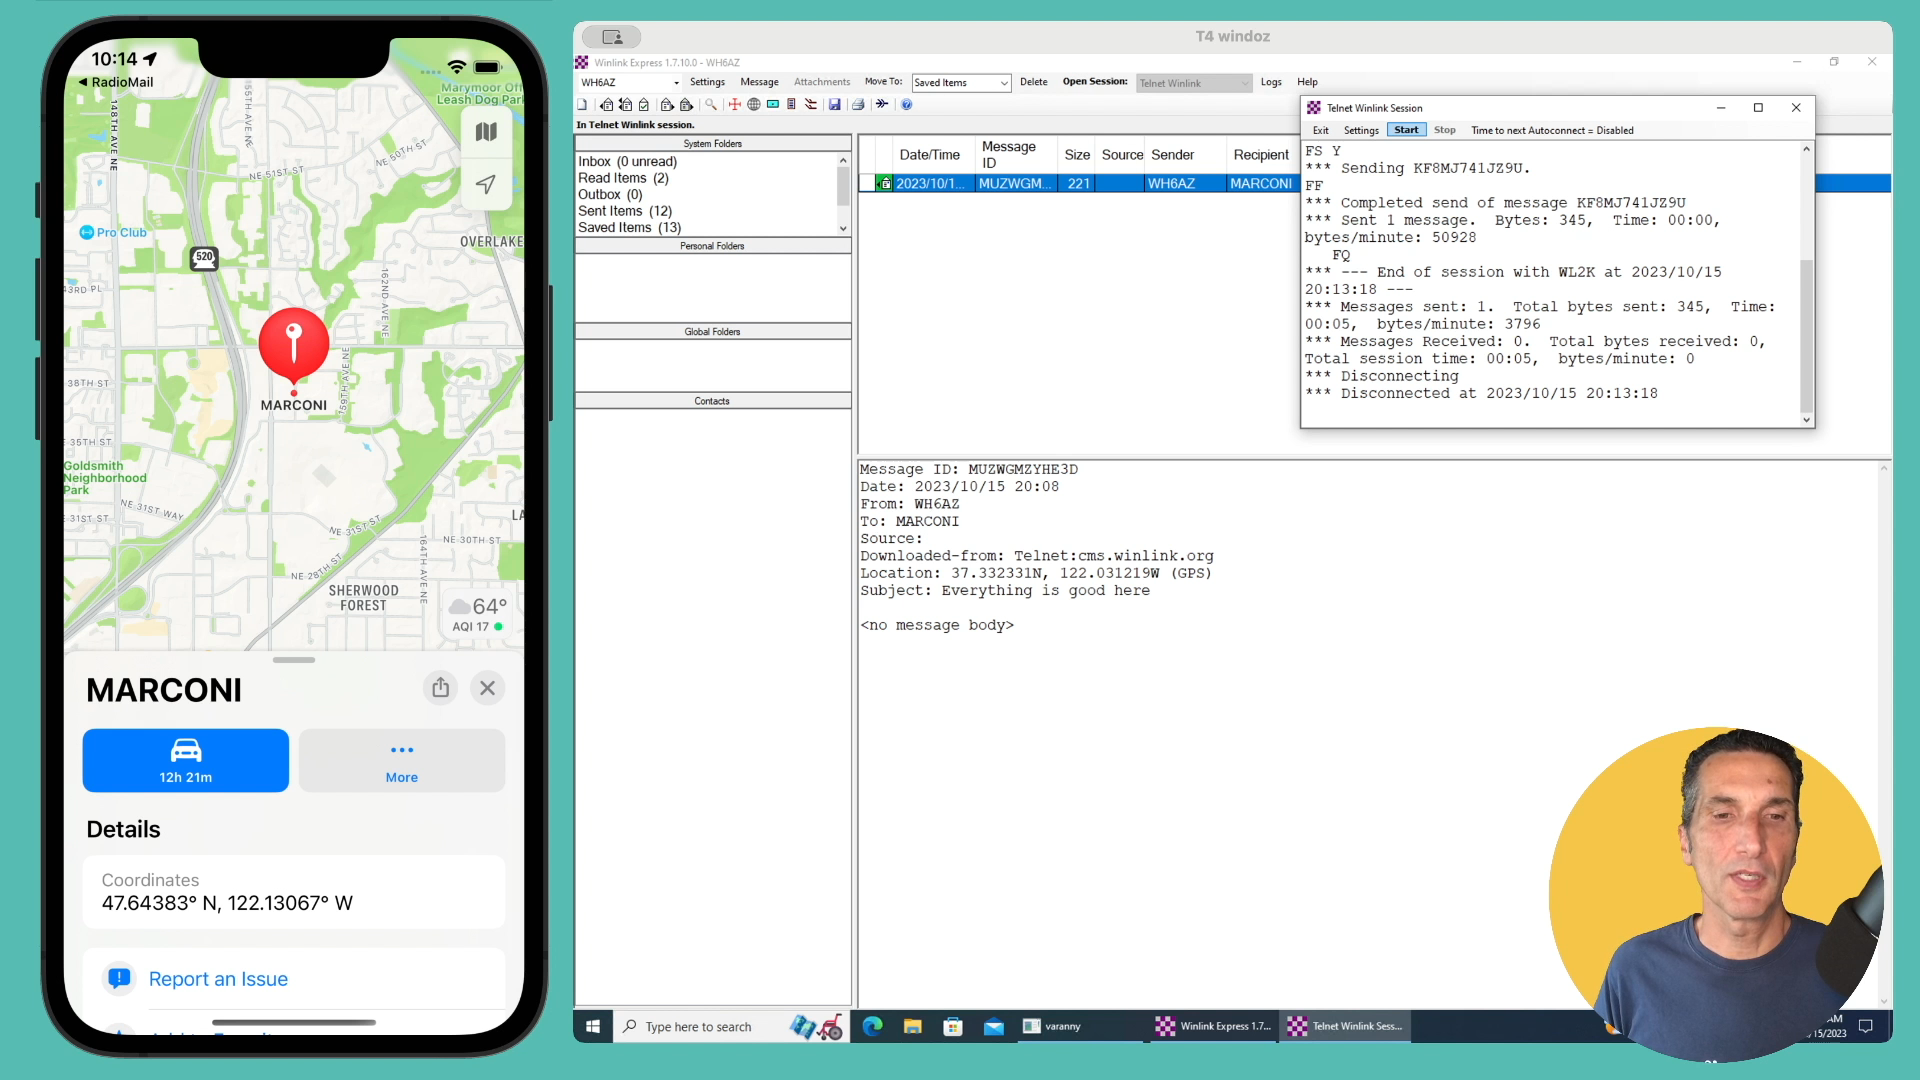Tap Report an Issue link
Viewport: 1920px width, 1080px height.
click(218, 979)
